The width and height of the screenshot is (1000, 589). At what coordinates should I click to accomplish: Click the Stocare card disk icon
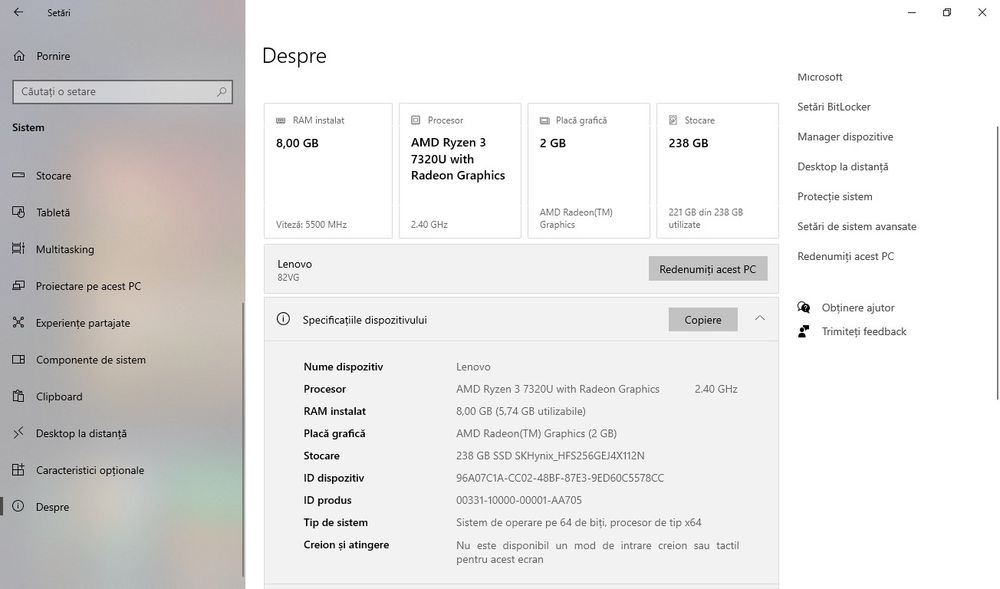click(x=673, y=120)
